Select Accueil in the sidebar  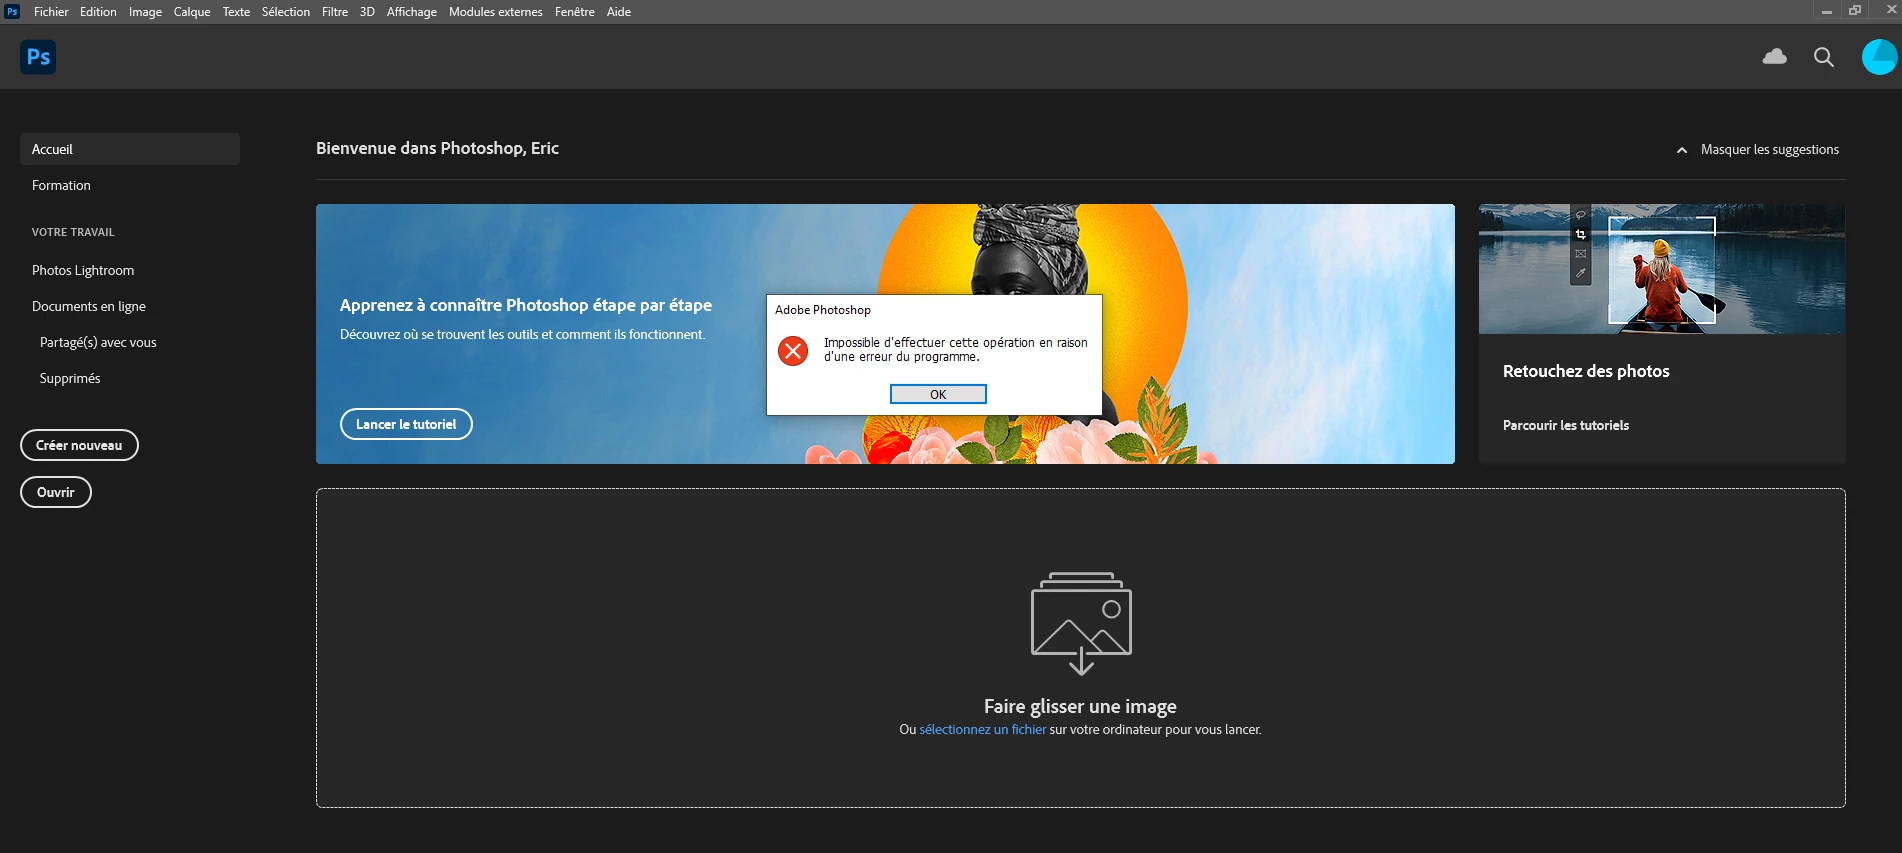pos(130,149)
